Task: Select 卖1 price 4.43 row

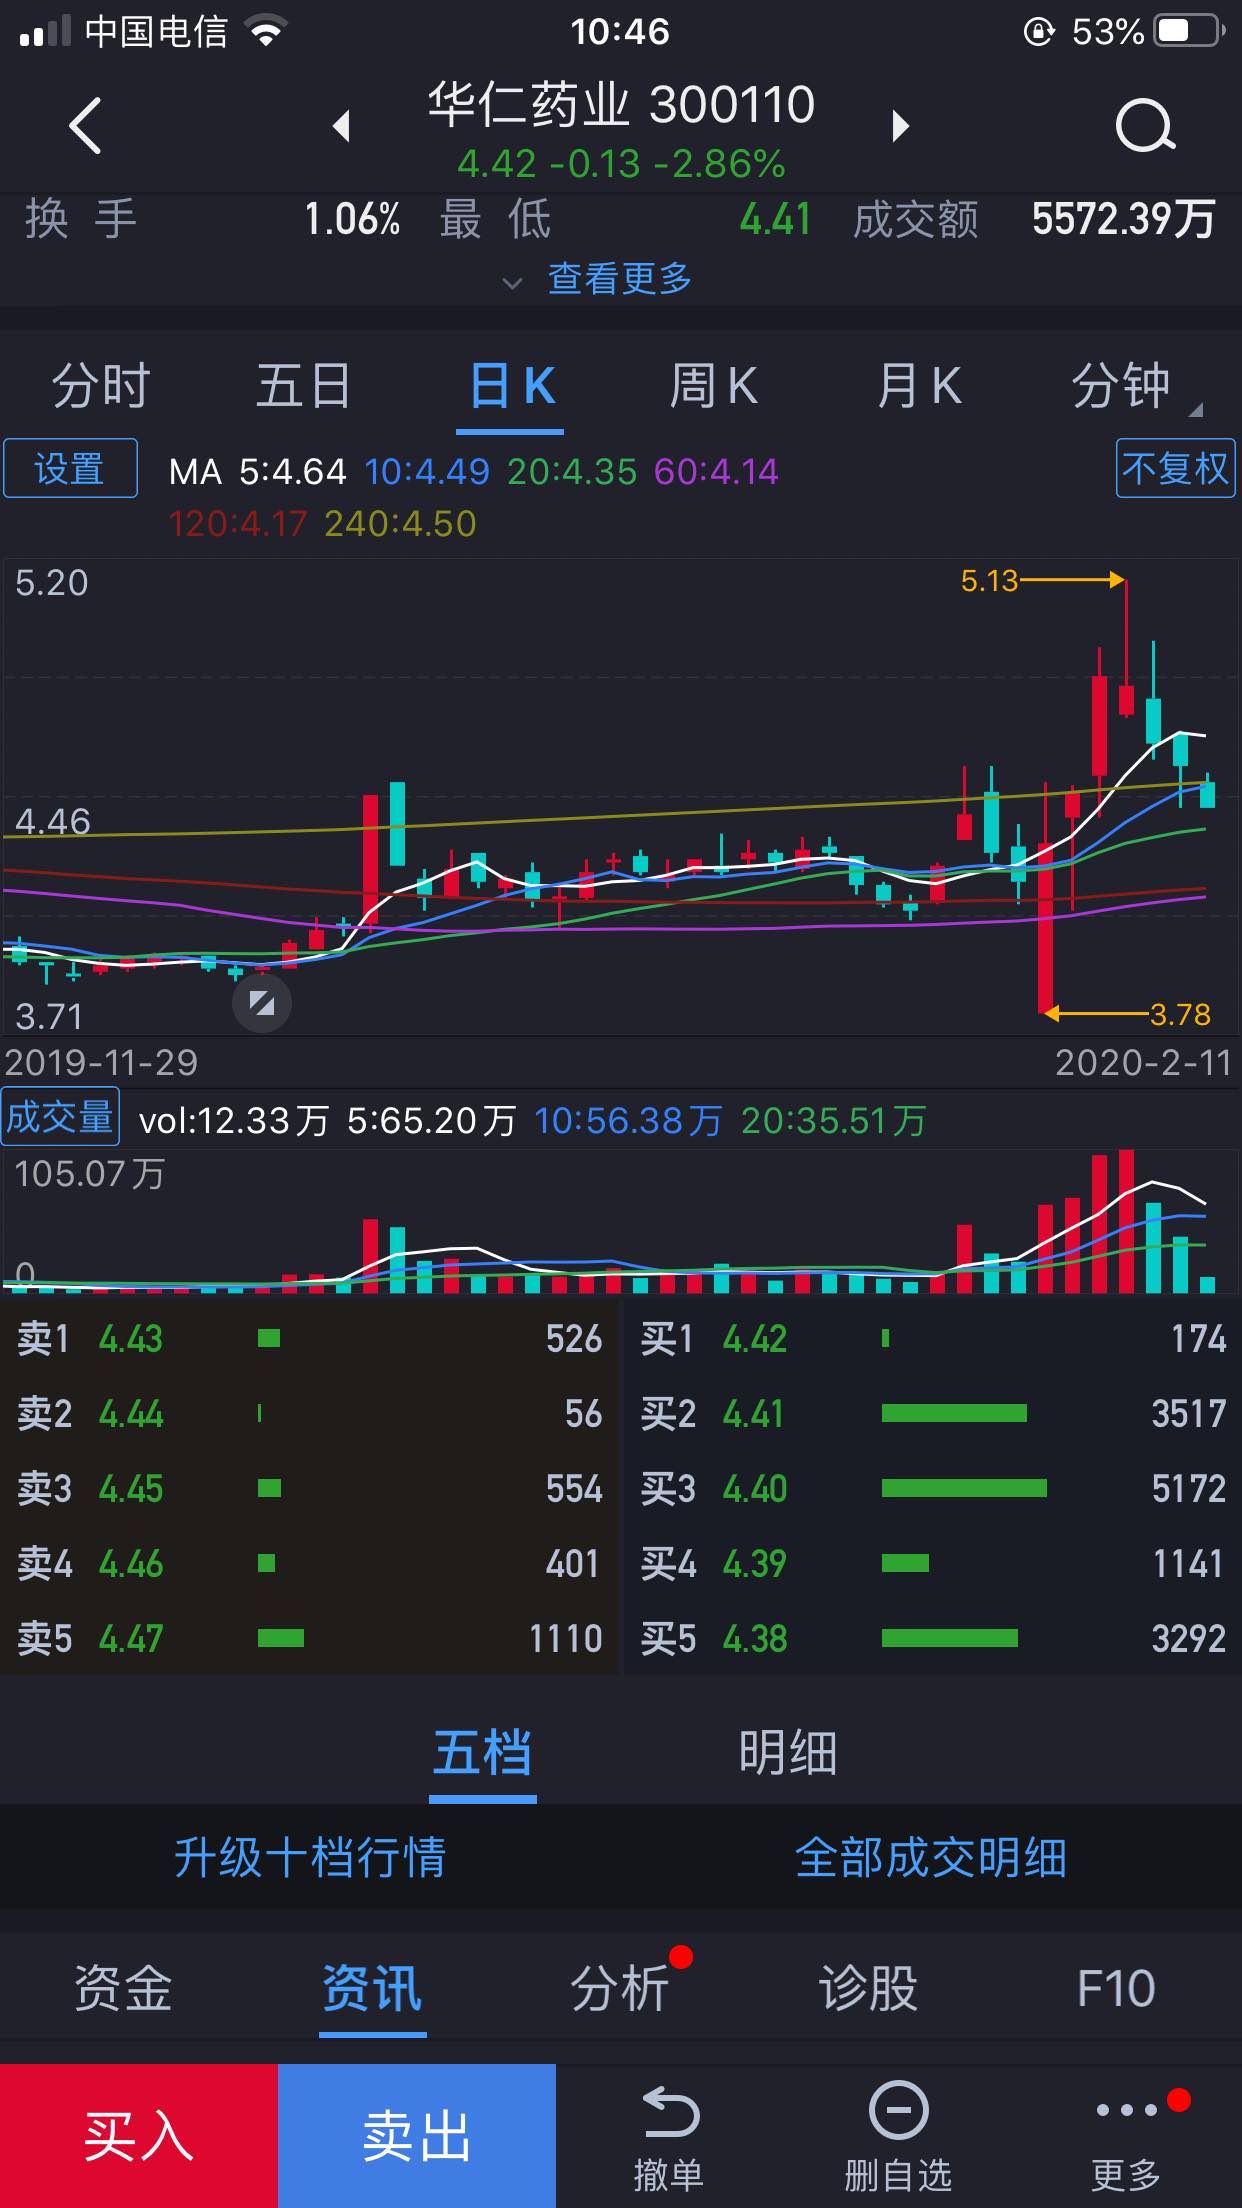Action: [x=309, y=1338]
